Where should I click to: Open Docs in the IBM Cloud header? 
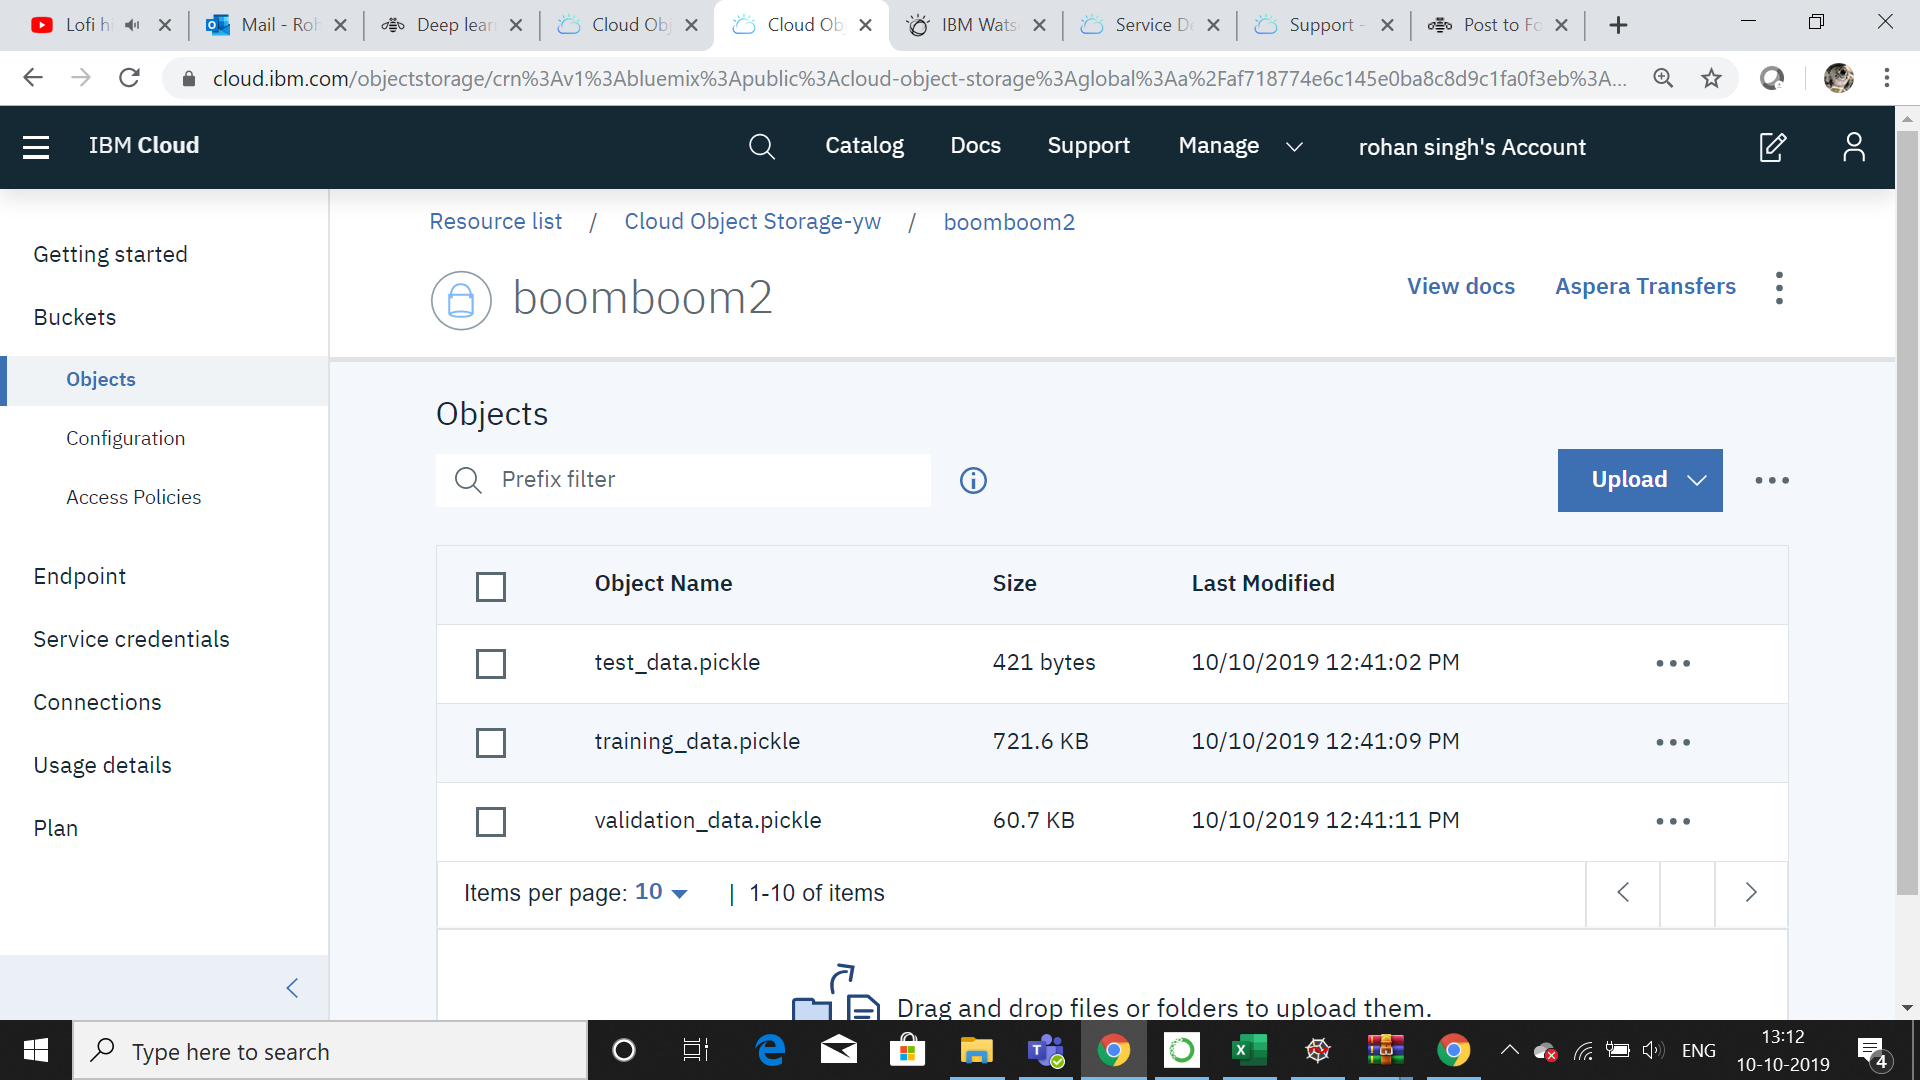click(x=975, y=147)
